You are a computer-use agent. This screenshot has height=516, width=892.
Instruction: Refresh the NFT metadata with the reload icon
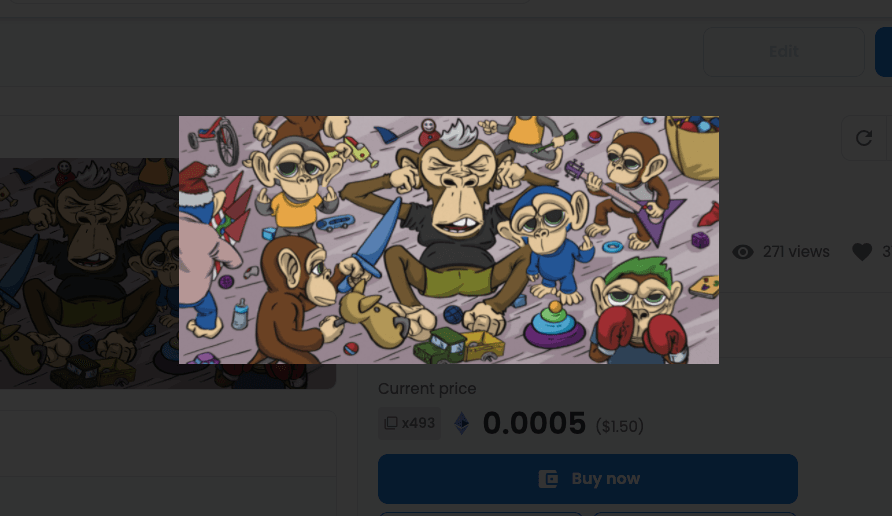[x=864, y=138]
